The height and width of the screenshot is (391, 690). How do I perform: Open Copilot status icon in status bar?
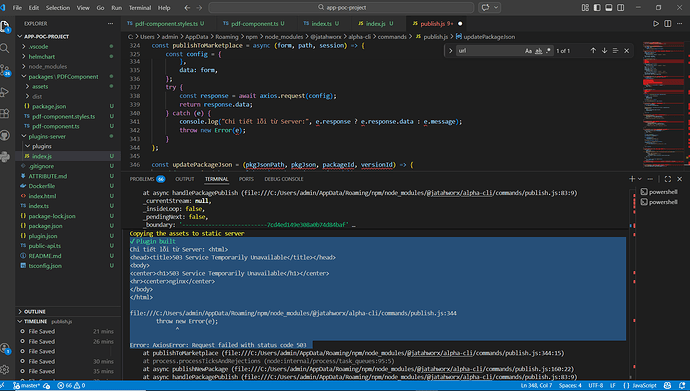[668, 385]
